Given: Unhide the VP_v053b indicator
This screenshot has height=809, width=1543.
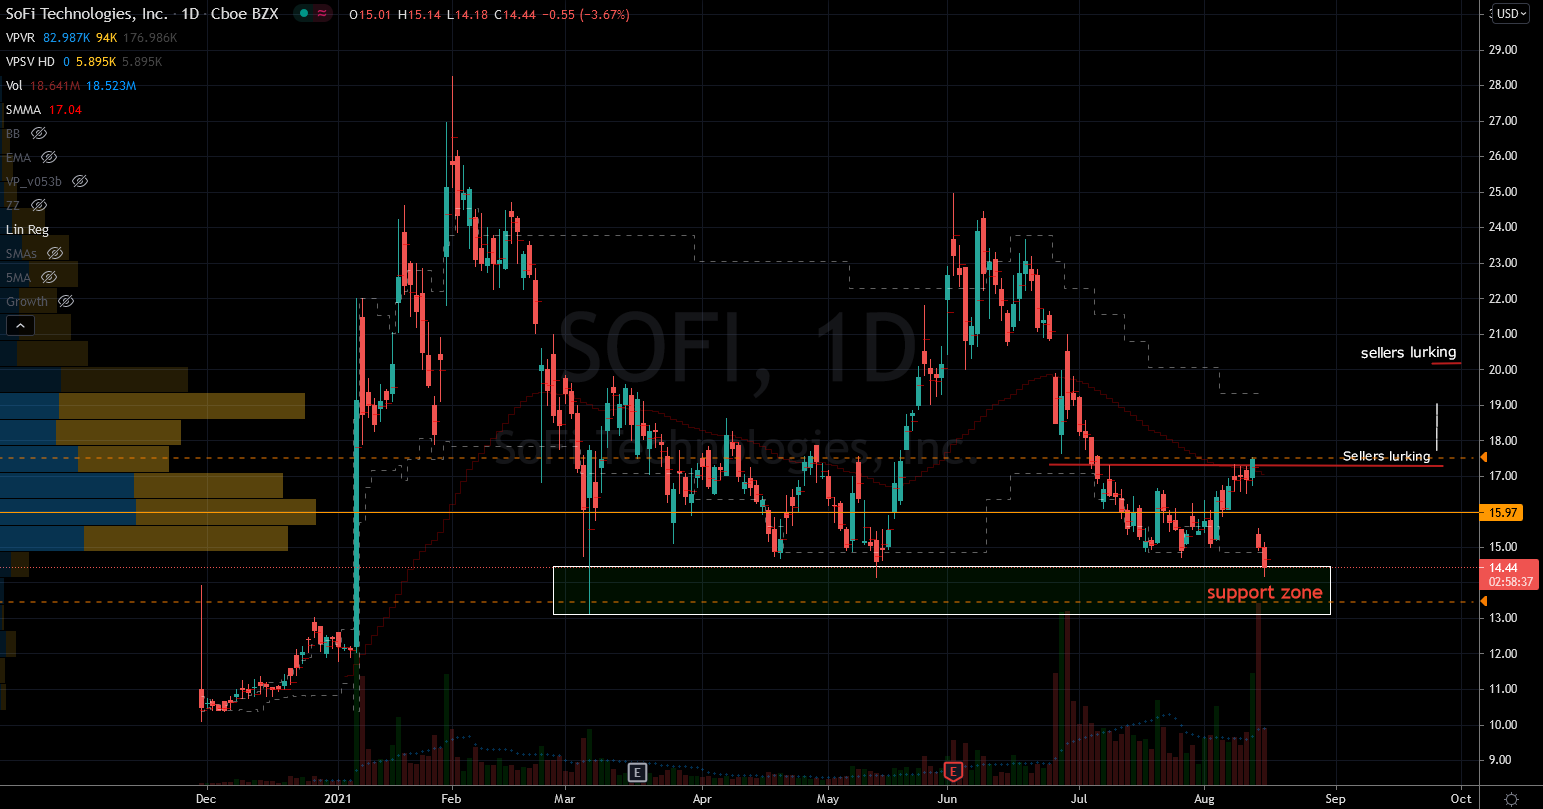Looking at the screenshot, I should (80, 181).
